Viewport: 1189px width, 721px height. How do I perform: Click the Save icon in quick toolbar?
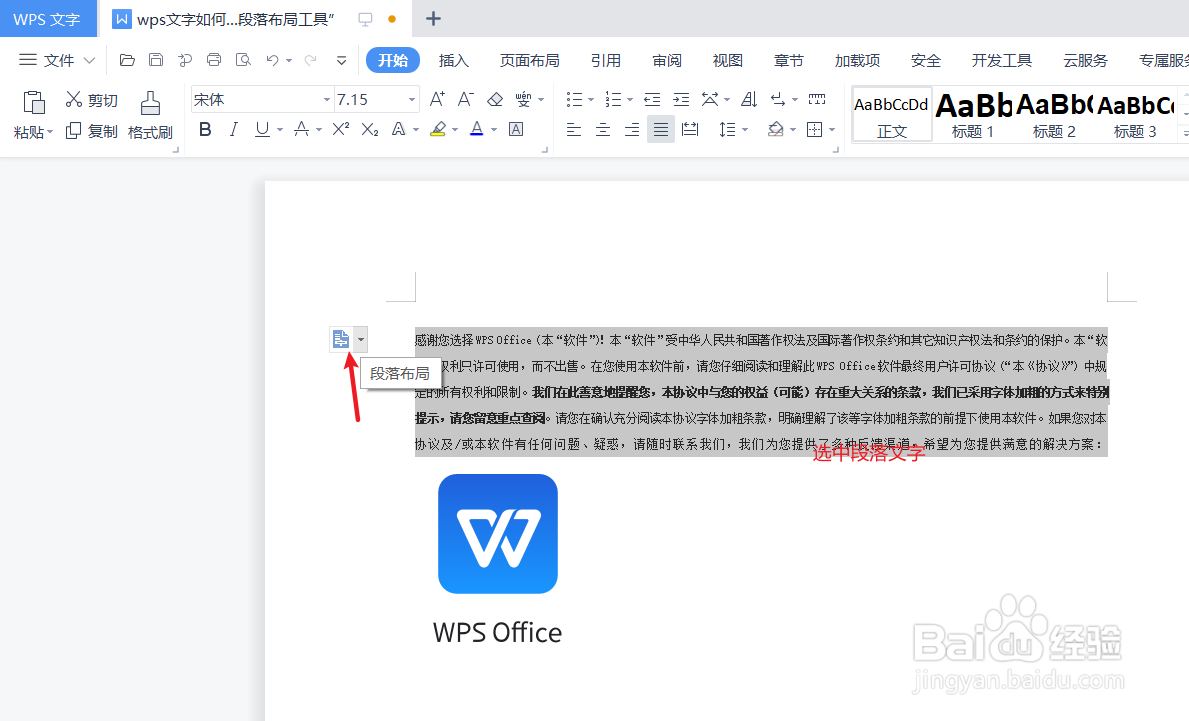point(155,60)
